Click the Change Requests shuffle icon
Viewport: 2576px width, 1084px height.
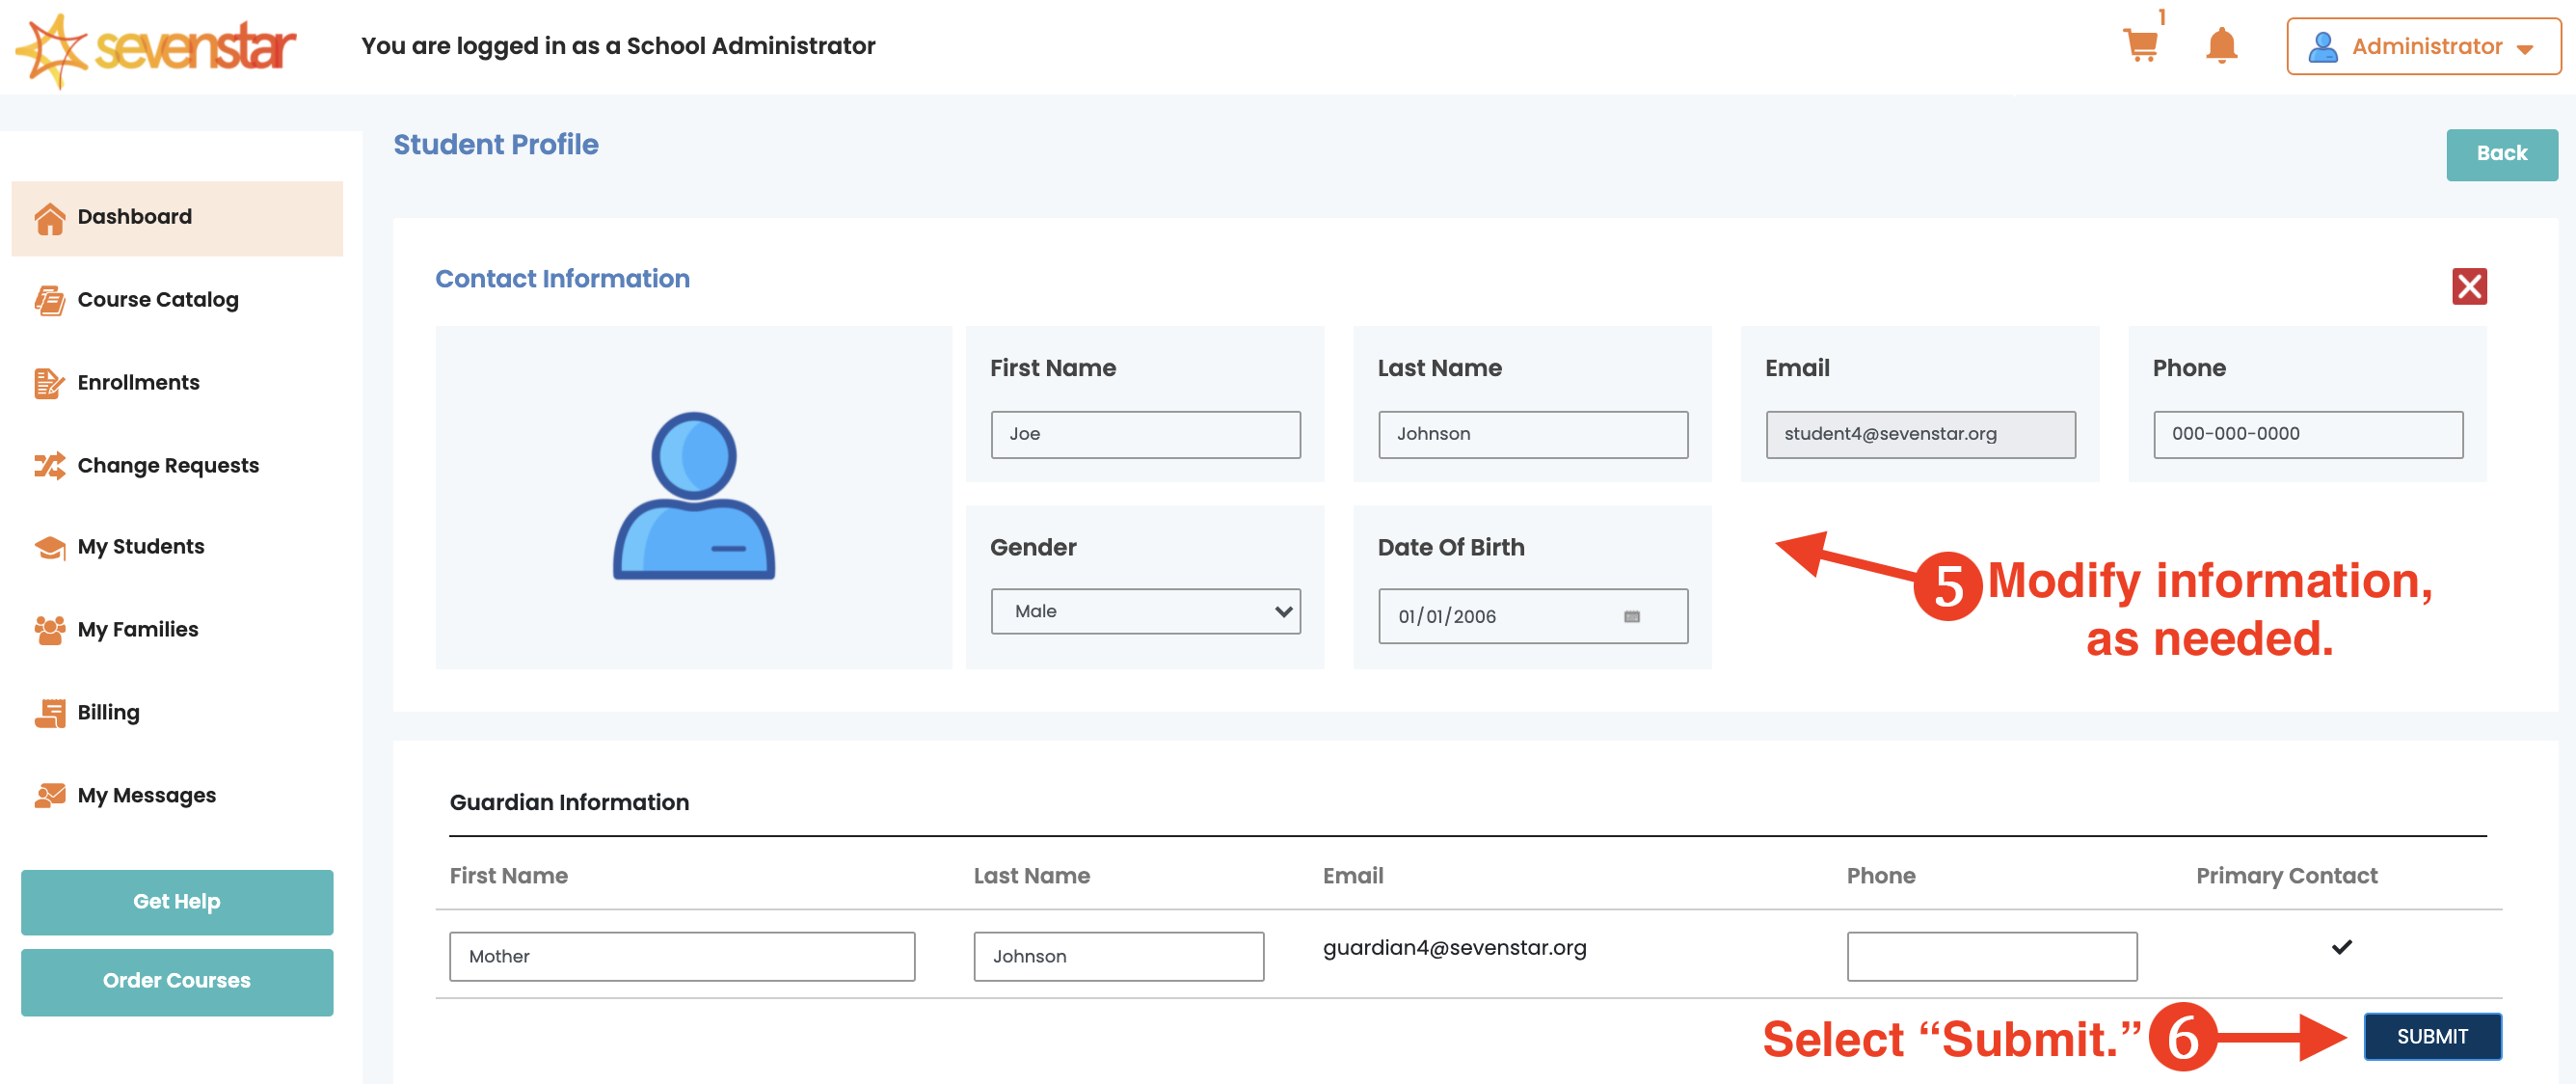(49, 465)
